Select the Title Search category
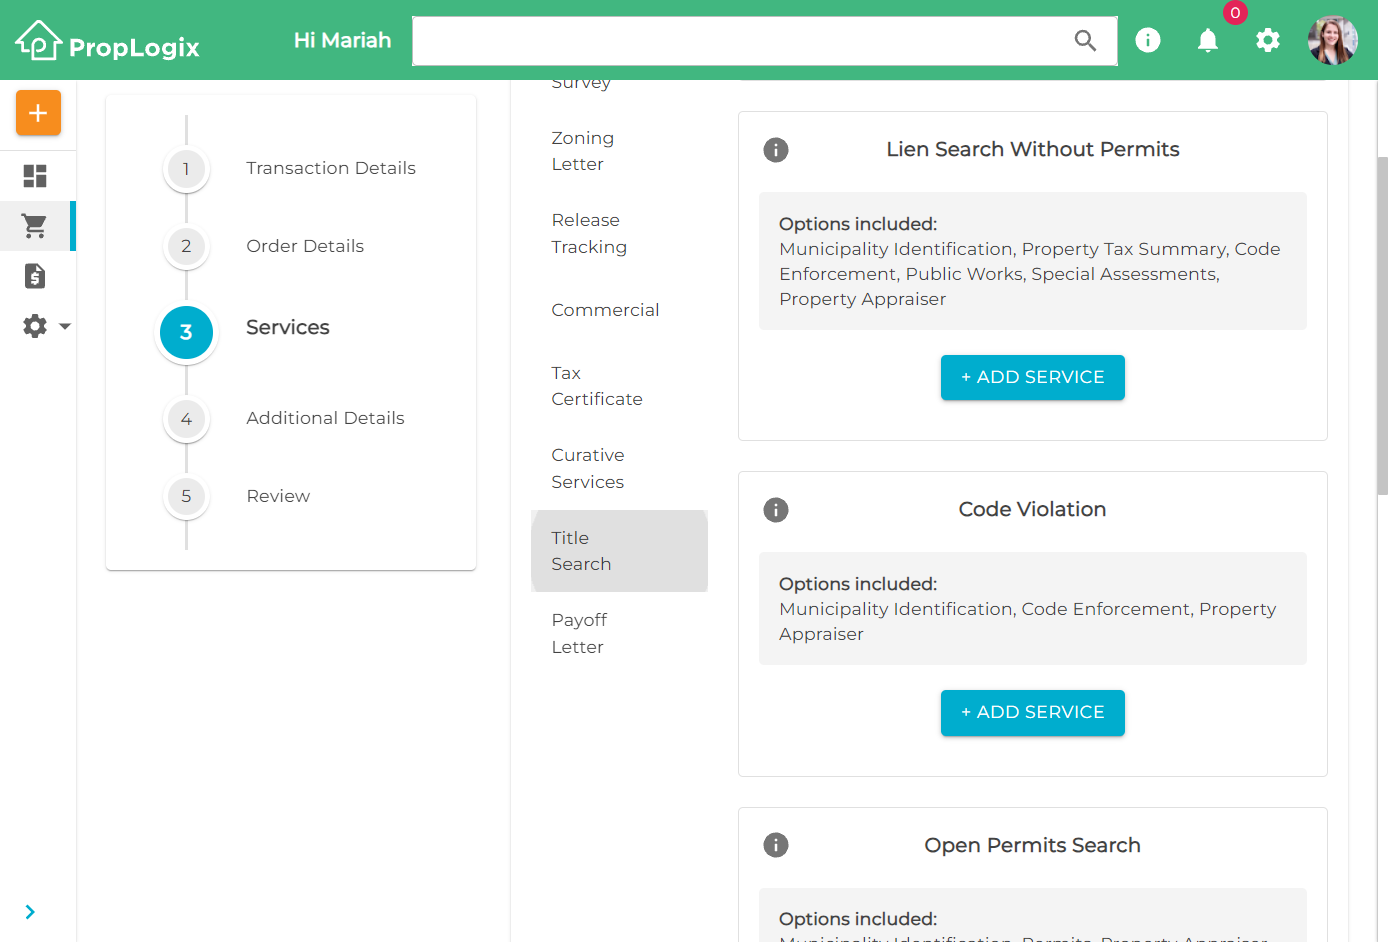1388x942 pixels. 619,551
